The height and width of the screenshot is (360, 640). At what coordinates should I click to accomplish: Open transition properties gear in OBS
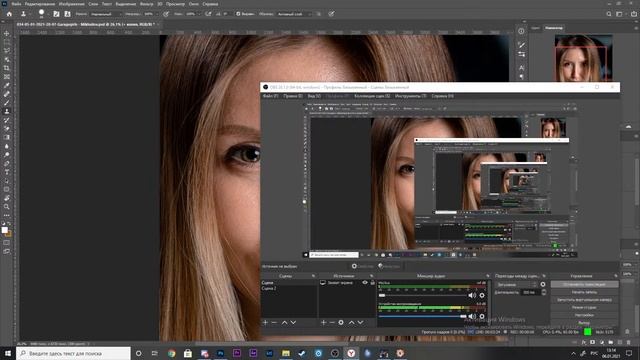pos(543,284)
